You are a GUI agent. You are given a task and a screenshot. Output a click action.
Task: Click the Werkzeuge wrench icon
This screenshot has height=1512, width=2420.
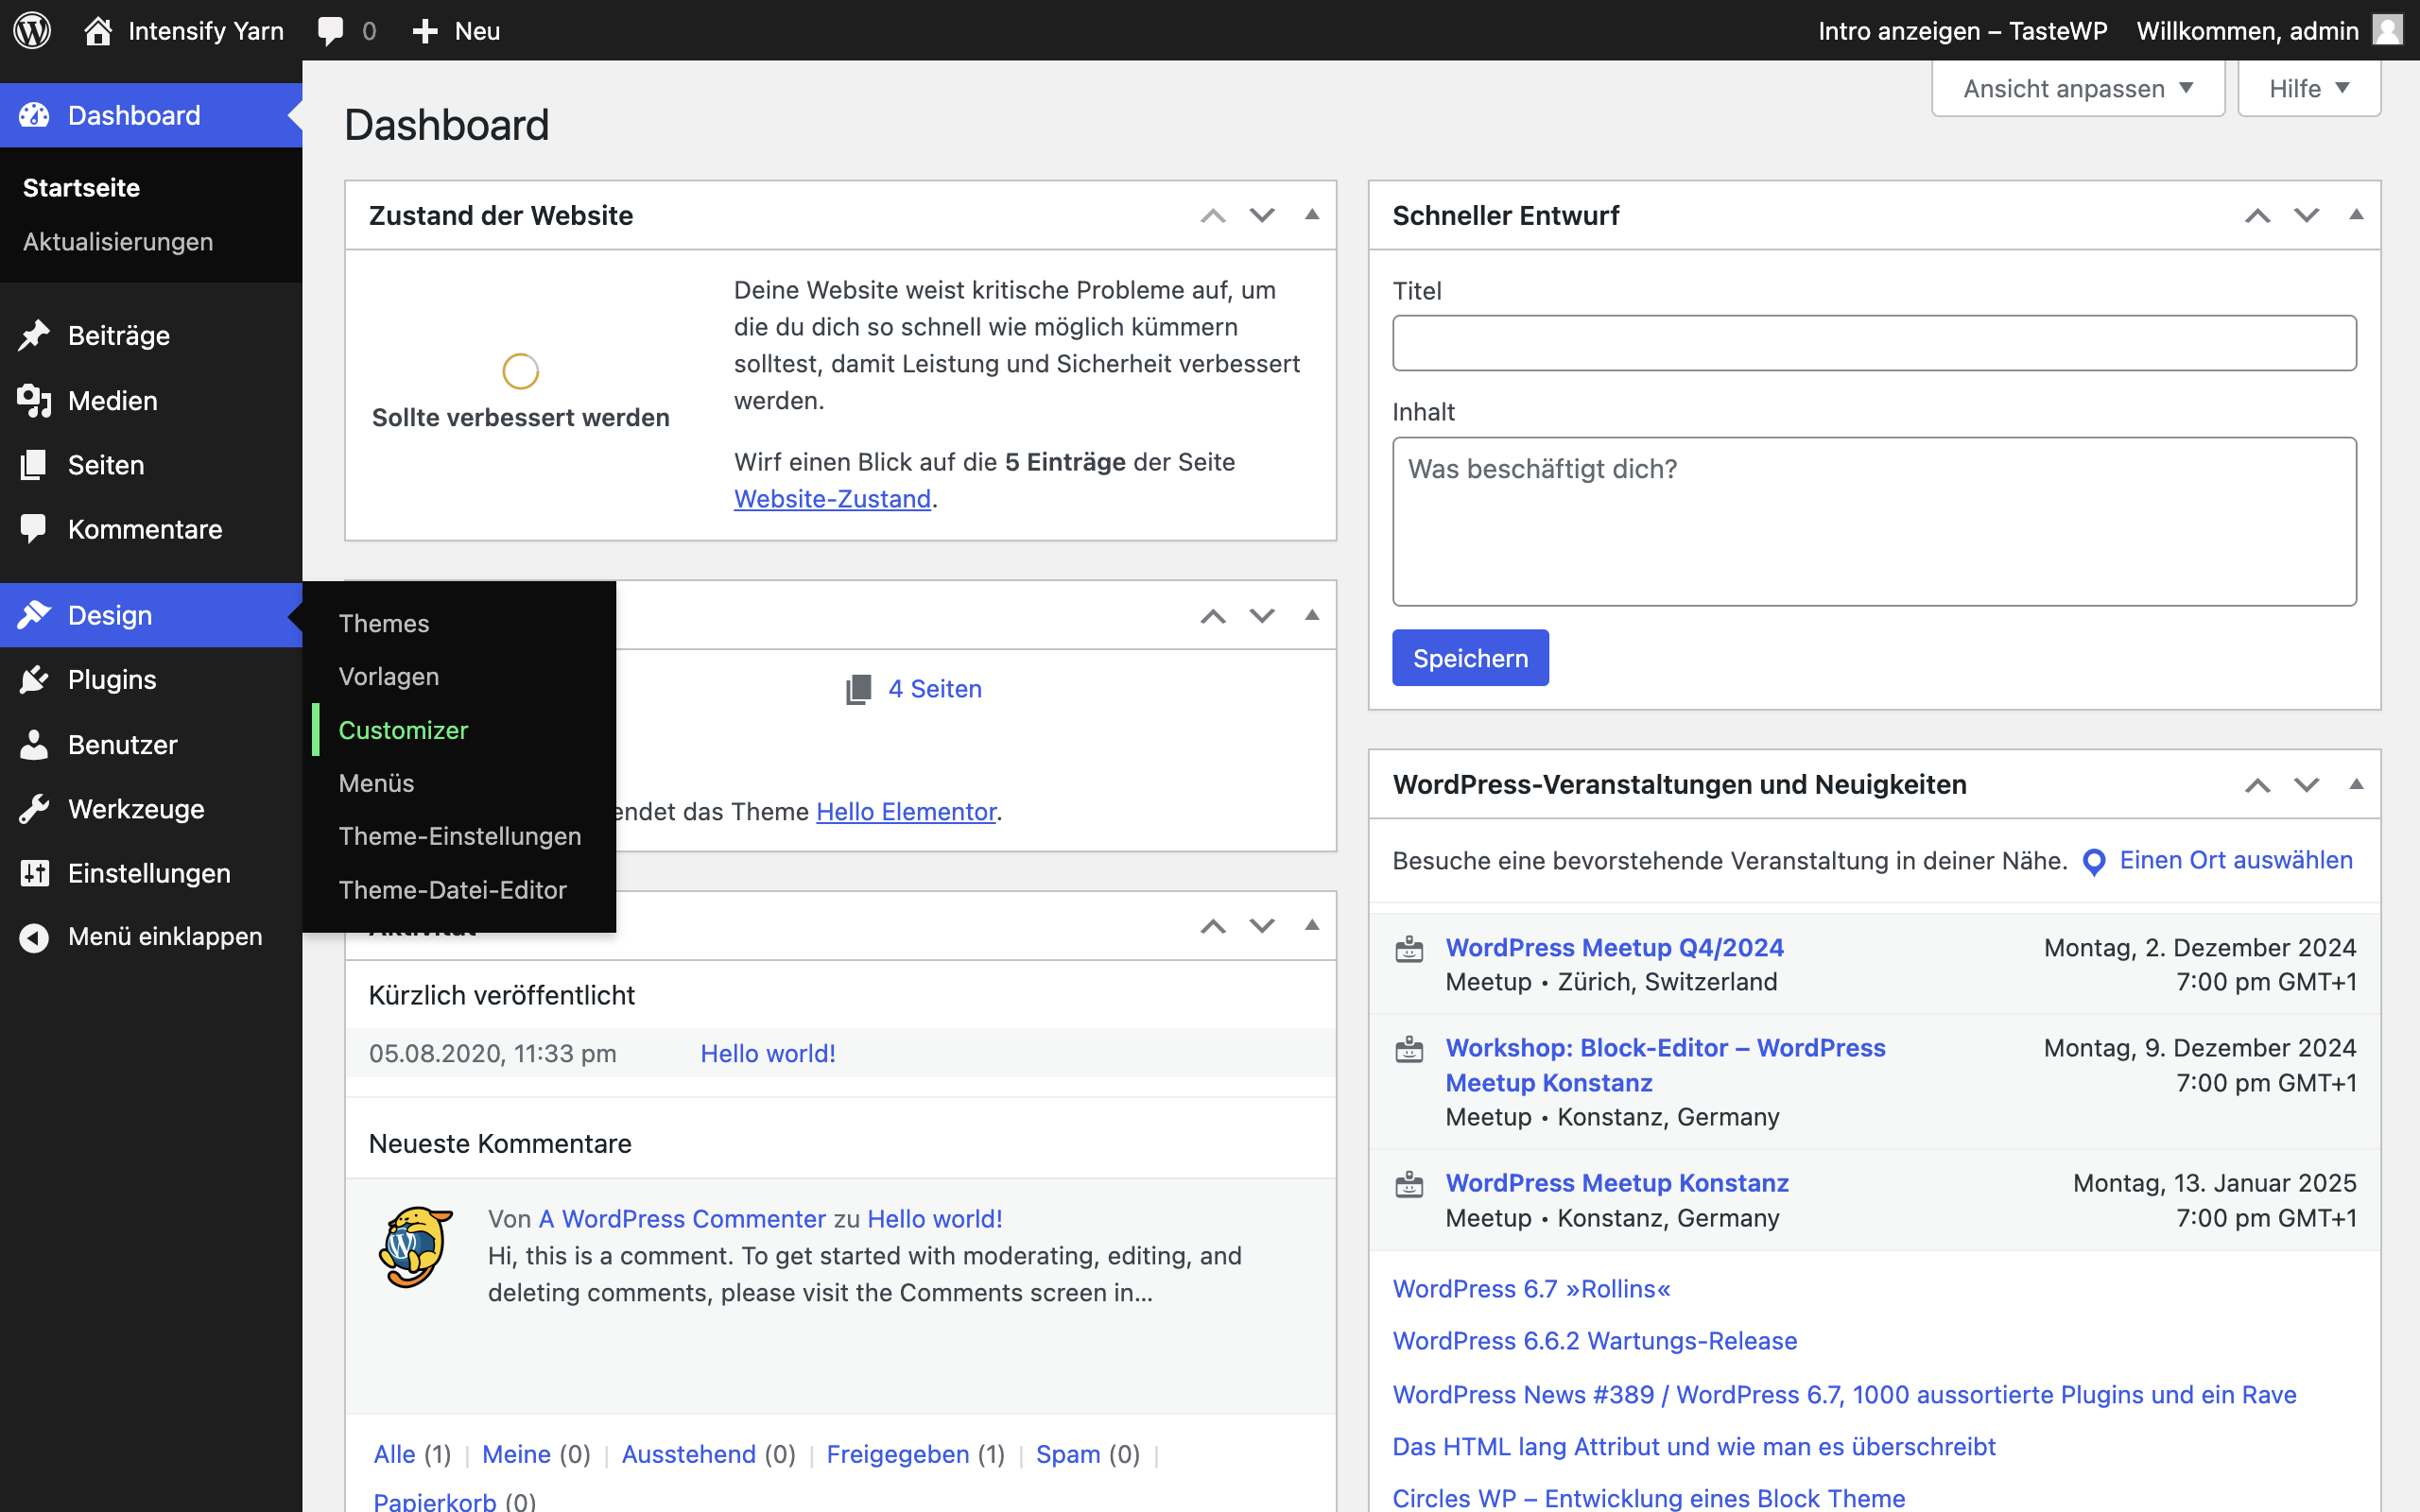point(34,809)
